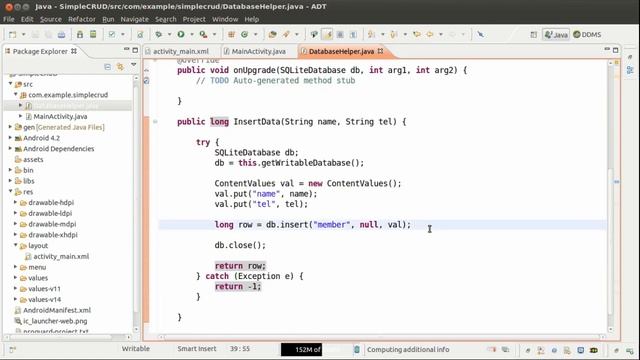Open the Package Explorer view menu arrow
This screenshot has height=360, width=640.
pos(133,65)
